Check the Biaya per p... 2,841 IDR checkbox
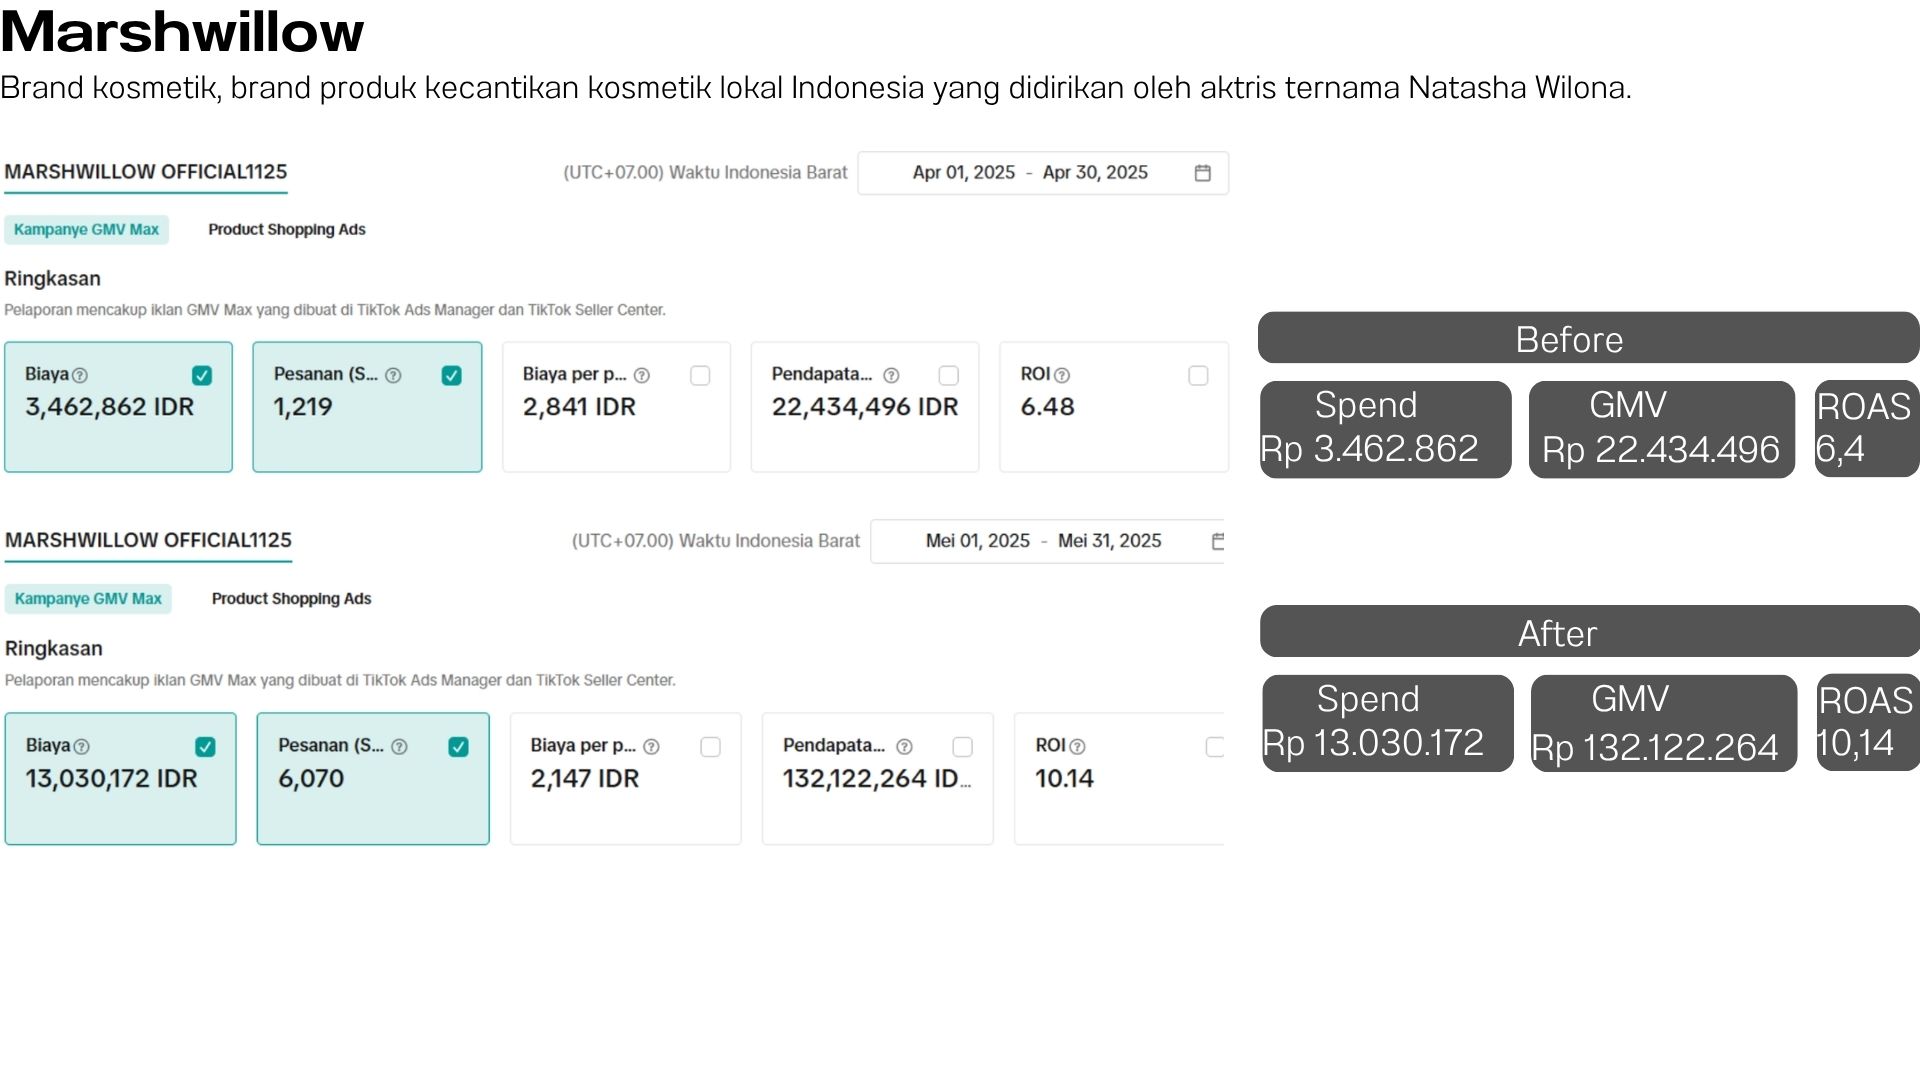This screenshot has width=1920, height=1080. [x=700, y=375]
